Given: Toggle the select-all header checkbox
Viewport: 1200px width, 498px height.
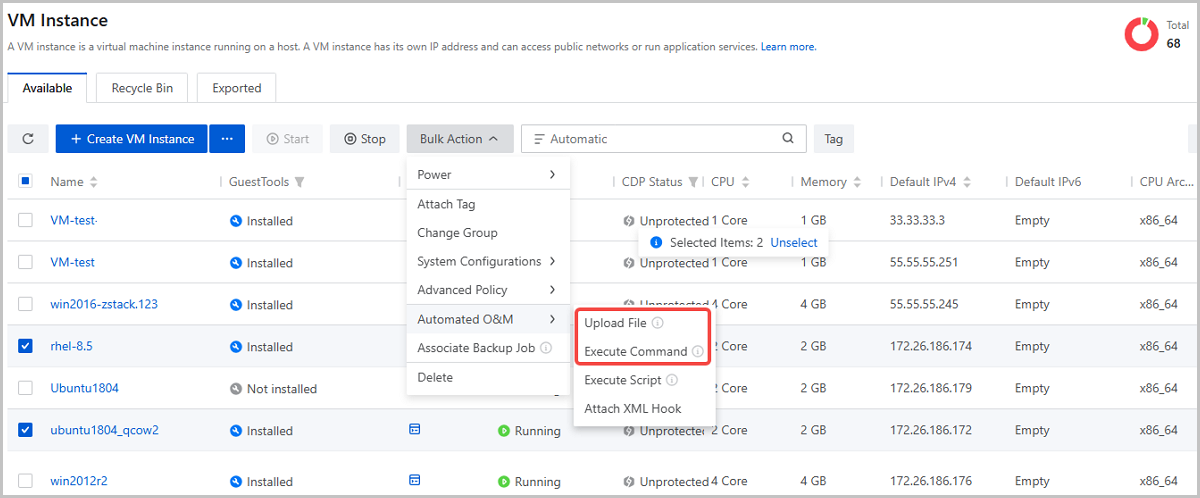Looking at the screenshot, I should [26, 181].
